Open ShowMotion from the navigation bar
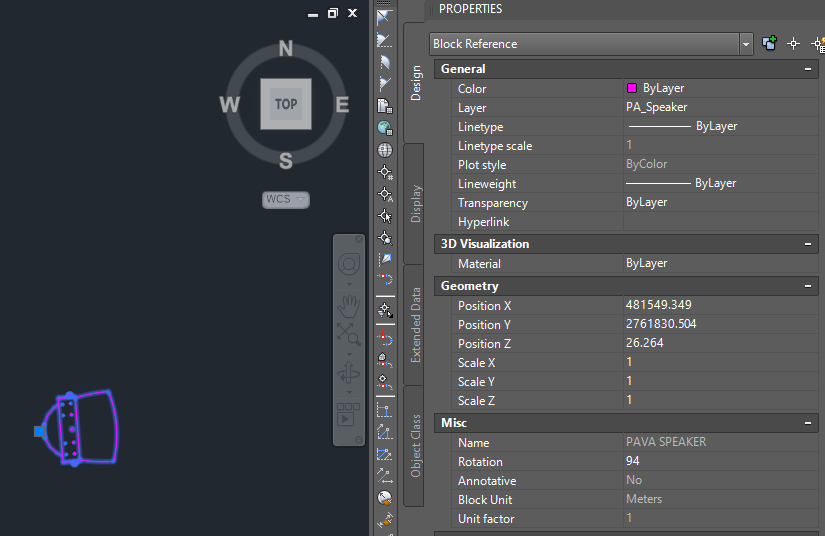The height and width of the screenshot is (536, 825). tap(348, 415)
